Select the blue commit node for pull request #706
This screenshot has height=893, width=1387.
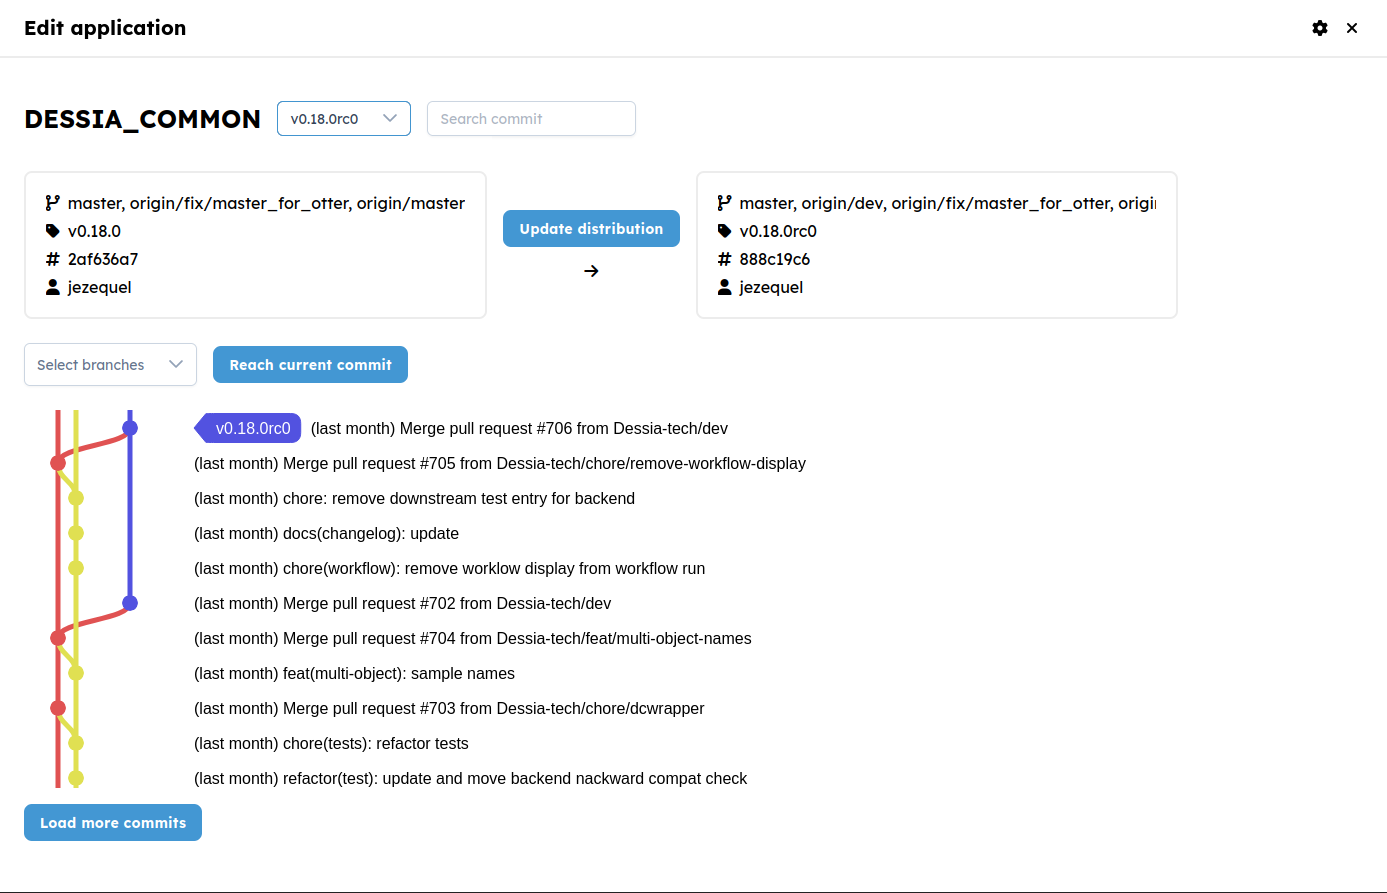pyautogui.click(x=130, y=428)
